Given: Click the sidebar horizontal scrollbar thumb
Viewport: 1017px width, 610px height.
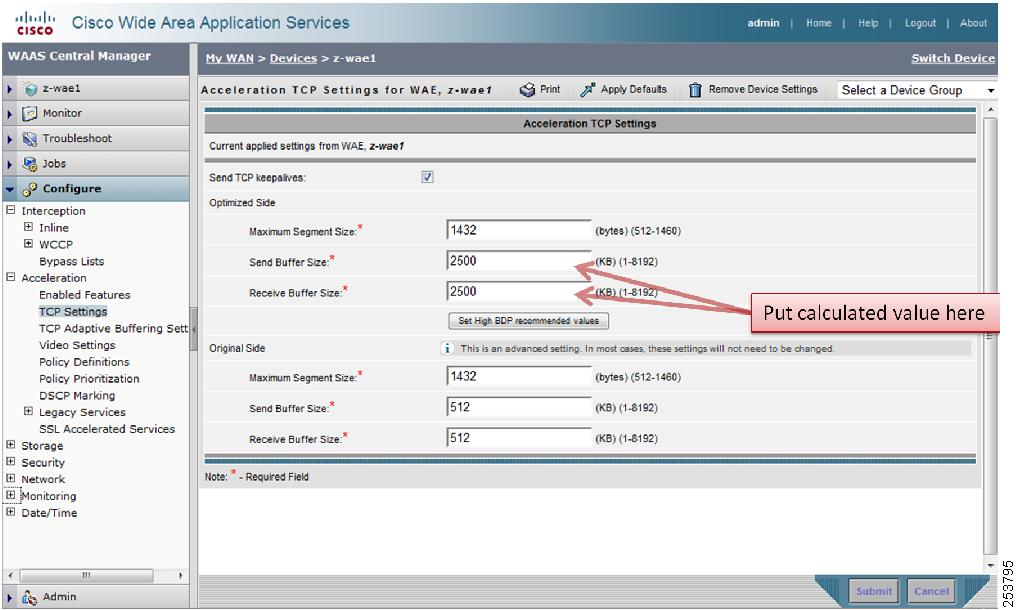Looking at the screenshot, I should point(86,576).
